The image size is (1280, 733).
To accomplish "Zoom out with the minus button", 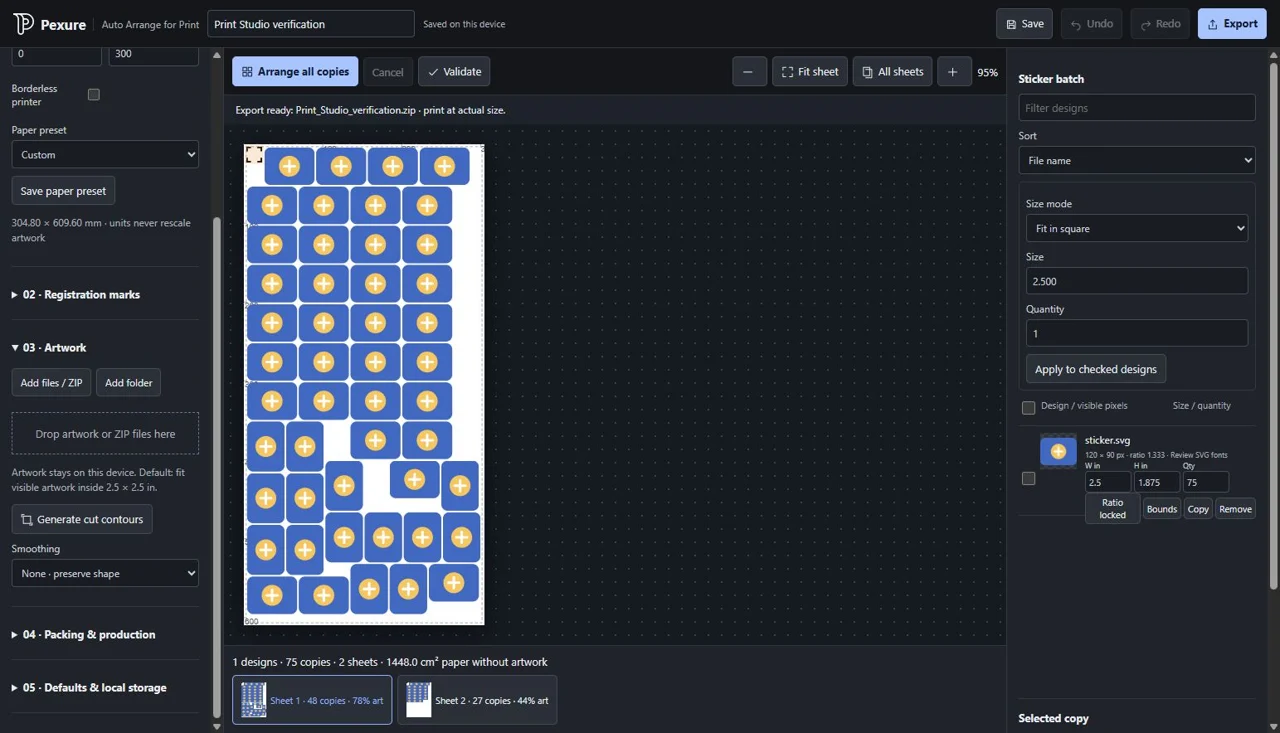I will coord(749,72).
